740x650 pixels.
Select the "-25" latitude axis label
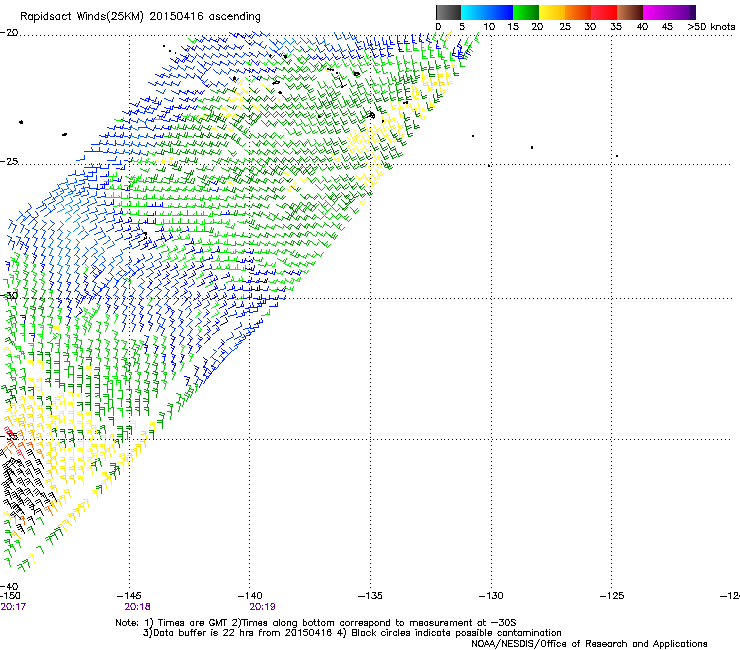[x=9, y=161]
